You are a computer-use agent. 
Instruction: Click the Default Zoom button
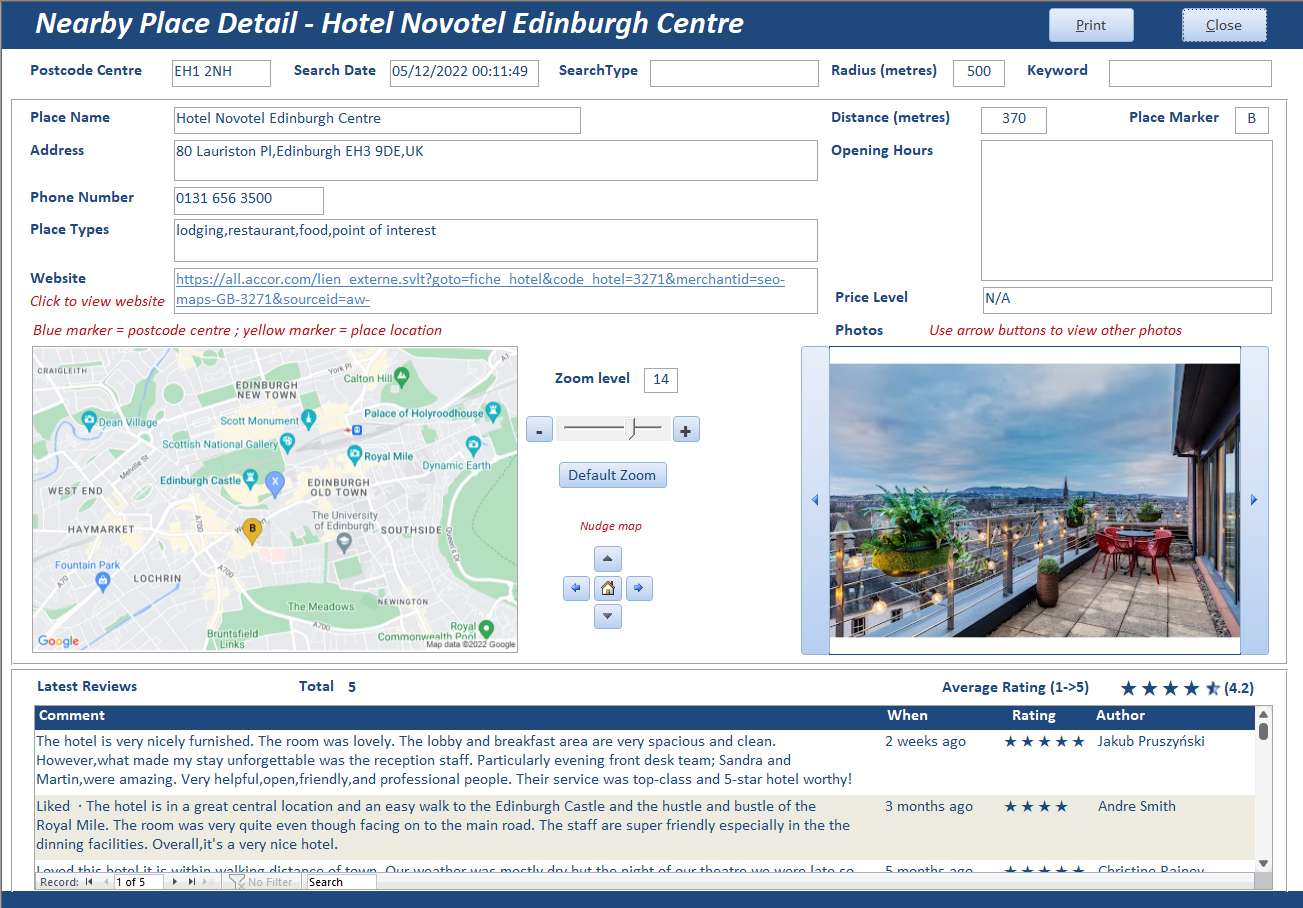(612, 475)
